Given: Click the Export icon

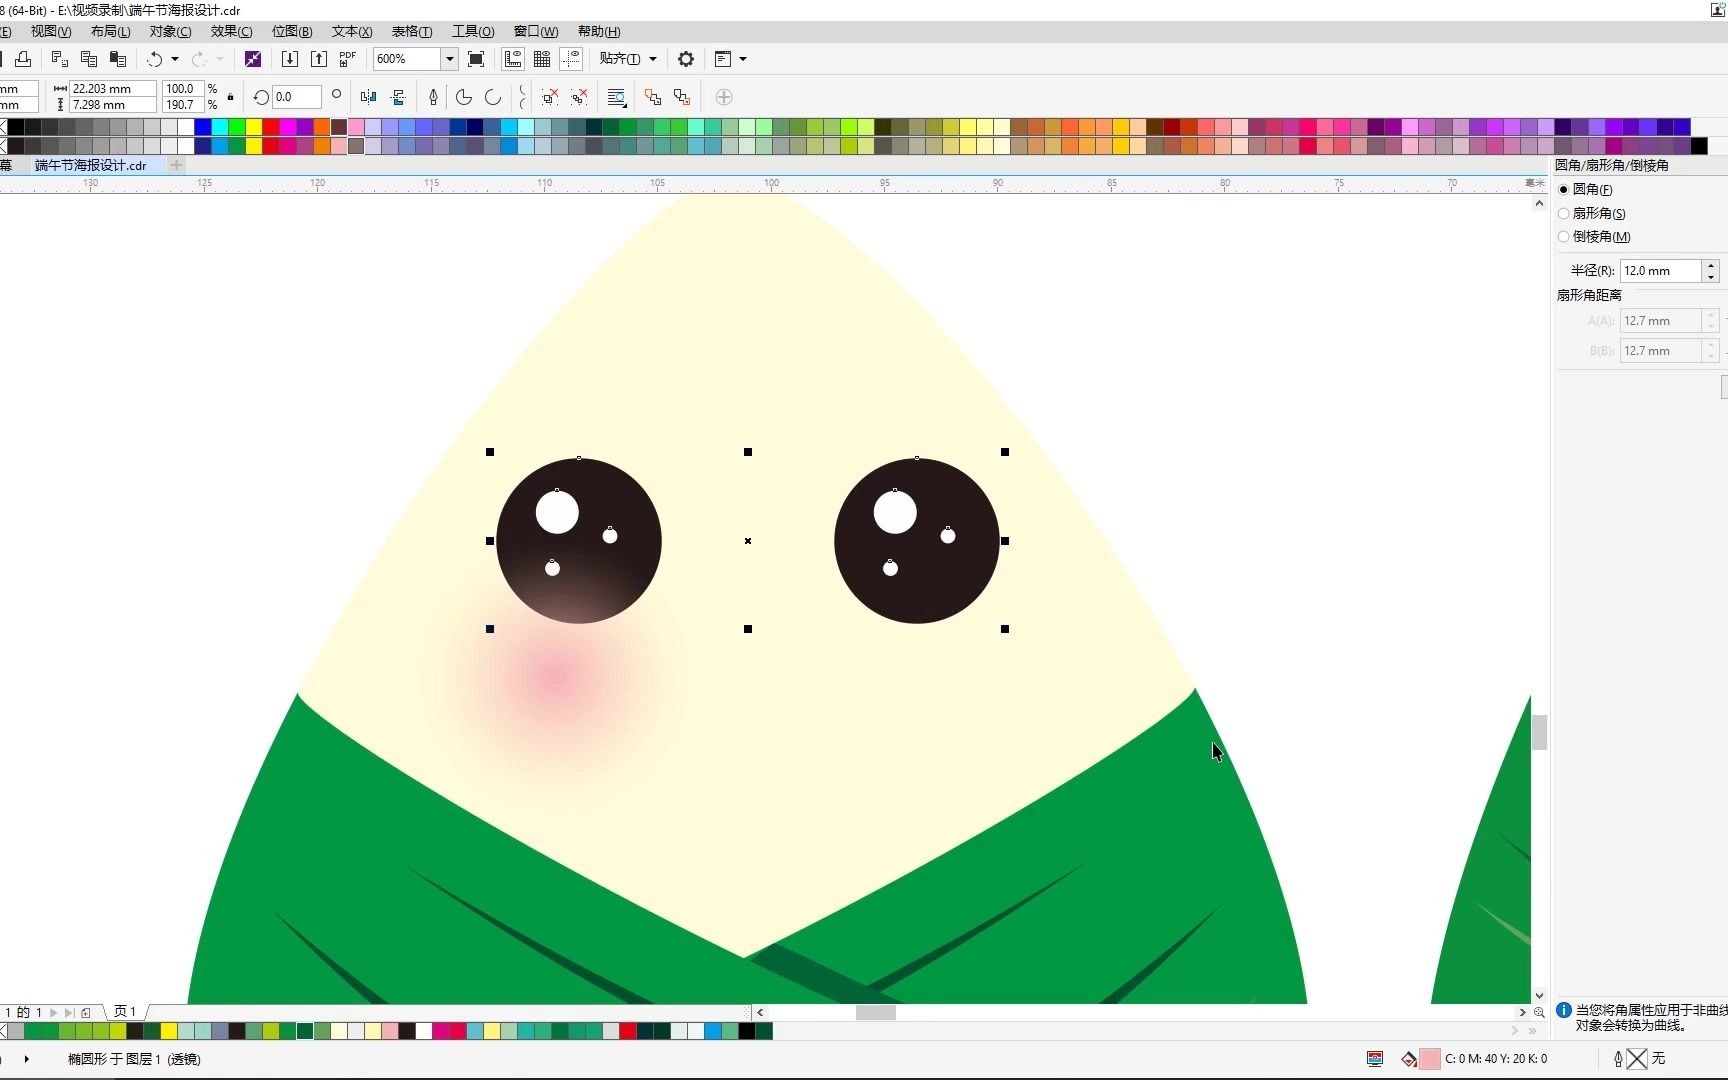Looking at the screenshot, I should [x=318, y=59].
